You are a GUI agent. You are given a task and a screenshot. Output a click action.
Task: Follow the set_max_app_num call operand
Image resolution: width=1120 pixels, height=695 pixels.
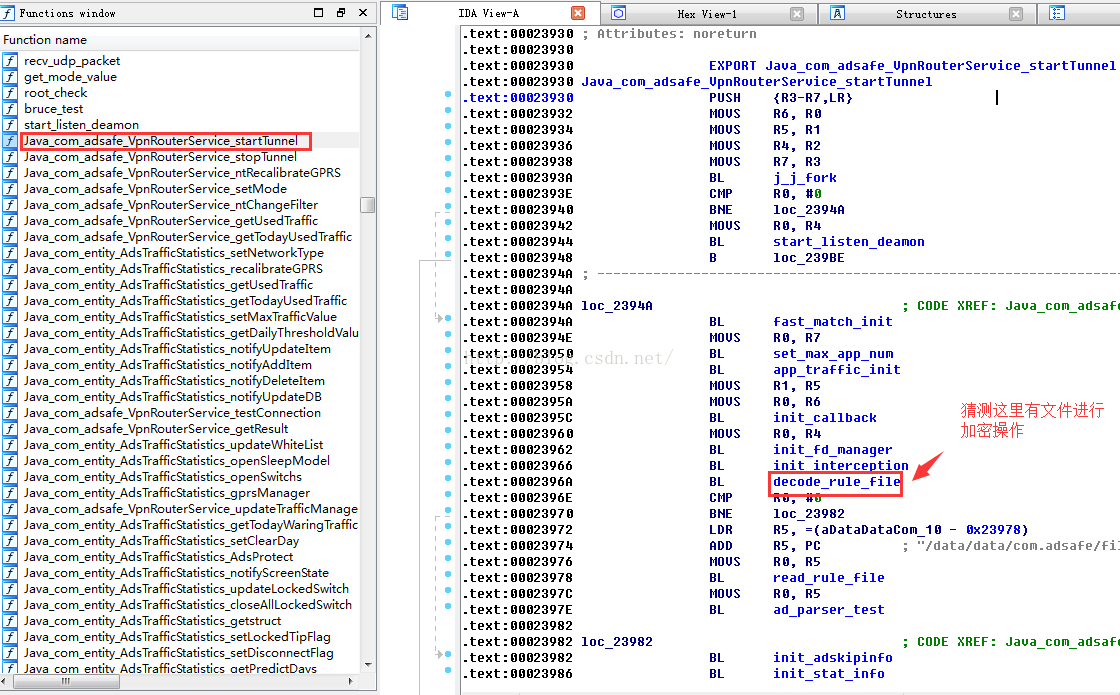pyautogui.click(x=833, y=354)
